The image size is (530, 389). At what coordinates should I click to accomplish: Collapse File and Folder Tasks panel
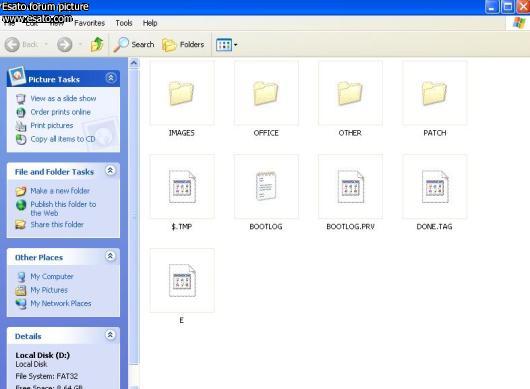(x=110, y=170)
